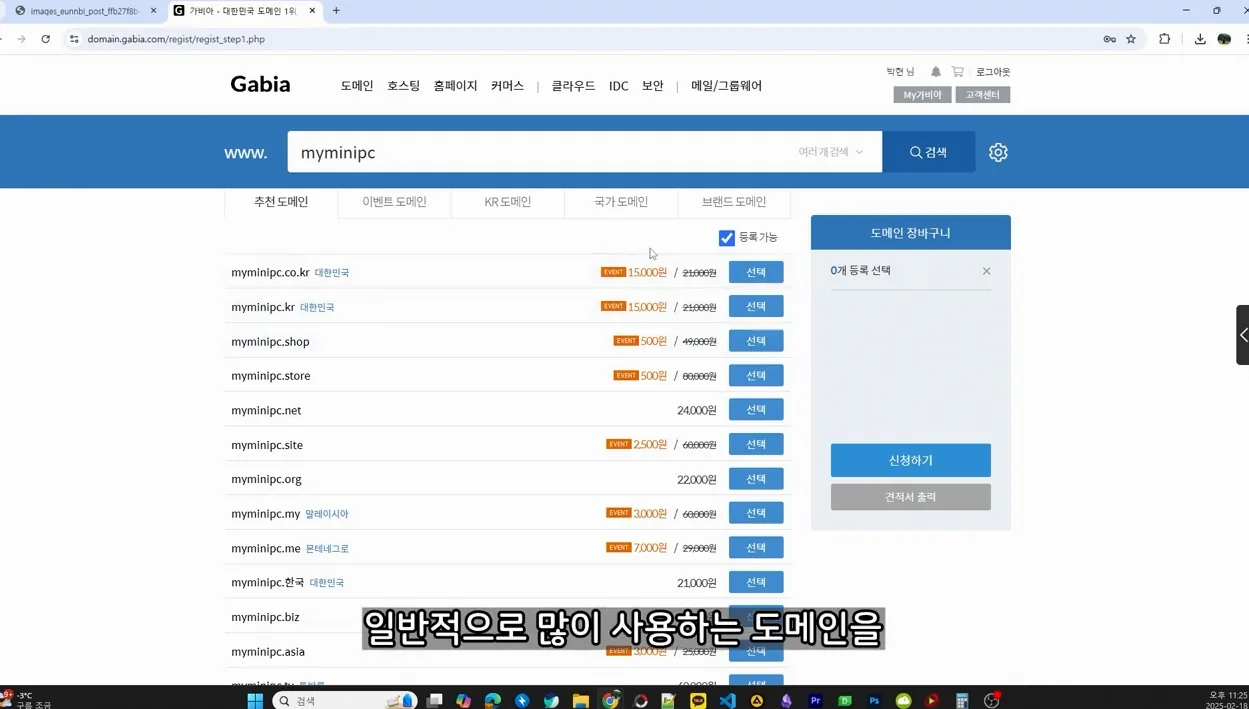Image resolution: width=1249 pixels, height=709 pixels.
Task: Open File Explorer from the taskbar
Action: pos(581,700)
